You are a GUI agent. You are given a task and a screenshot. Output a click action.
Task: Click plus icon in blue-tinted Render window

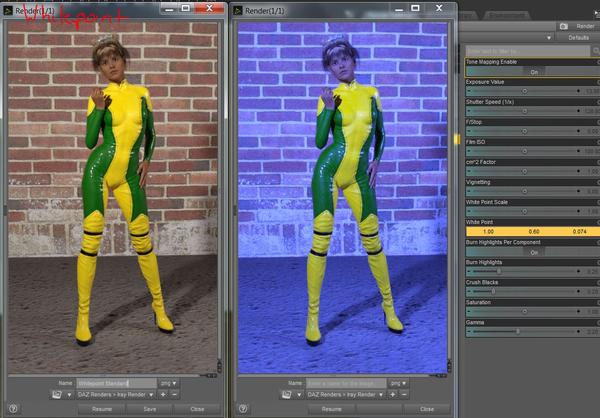pyautogui.click(x=393, y=394)
